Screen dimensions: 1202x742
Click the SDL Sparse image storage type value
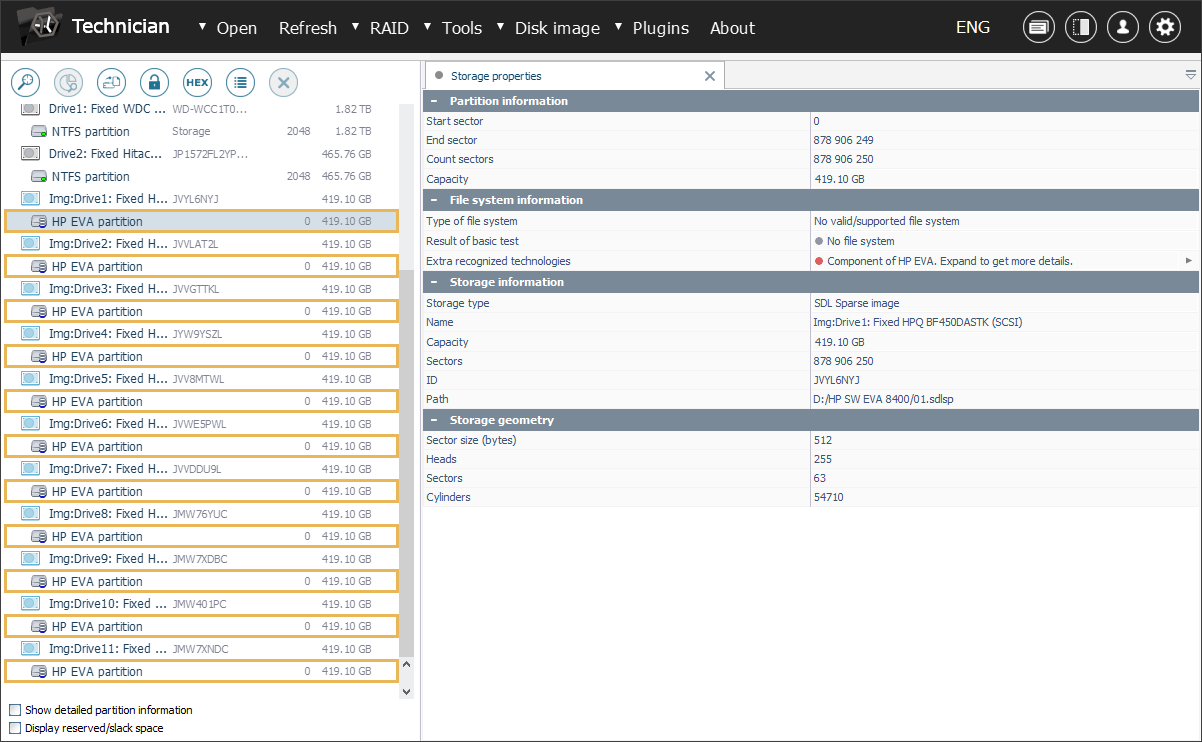pos(856,303)
